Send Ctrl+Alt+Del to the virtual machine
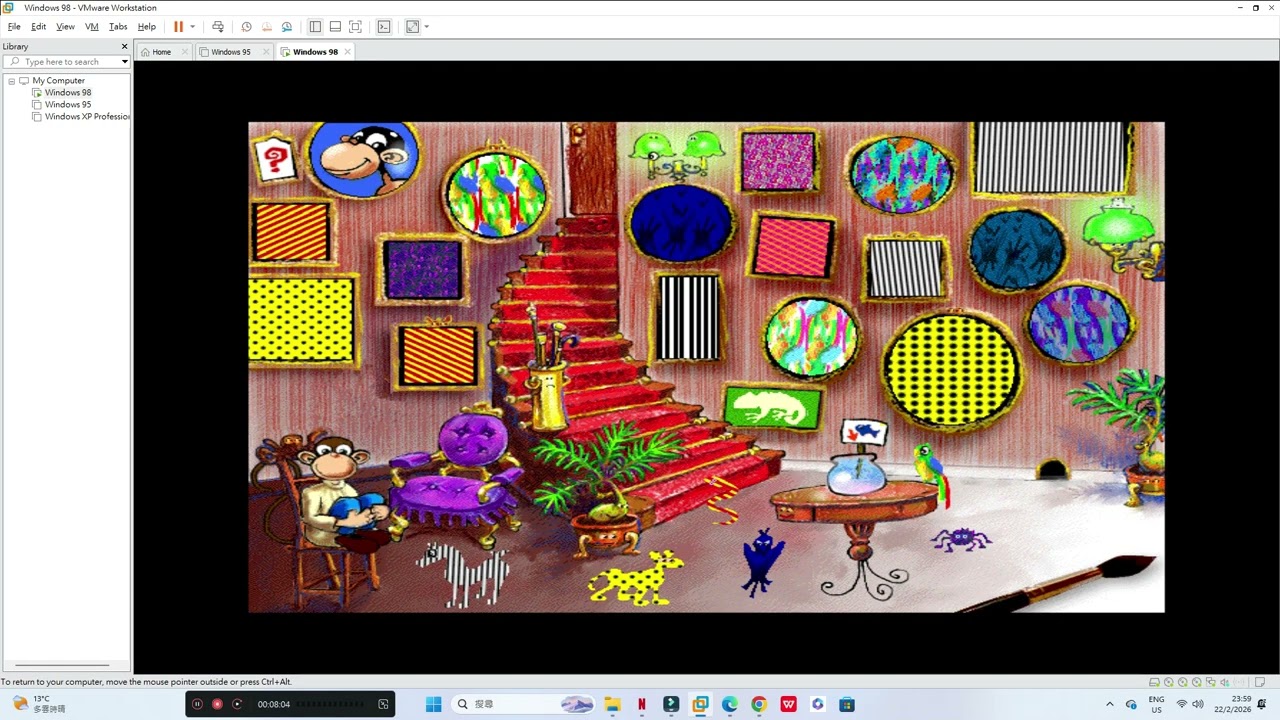 (x=218, y=27)
